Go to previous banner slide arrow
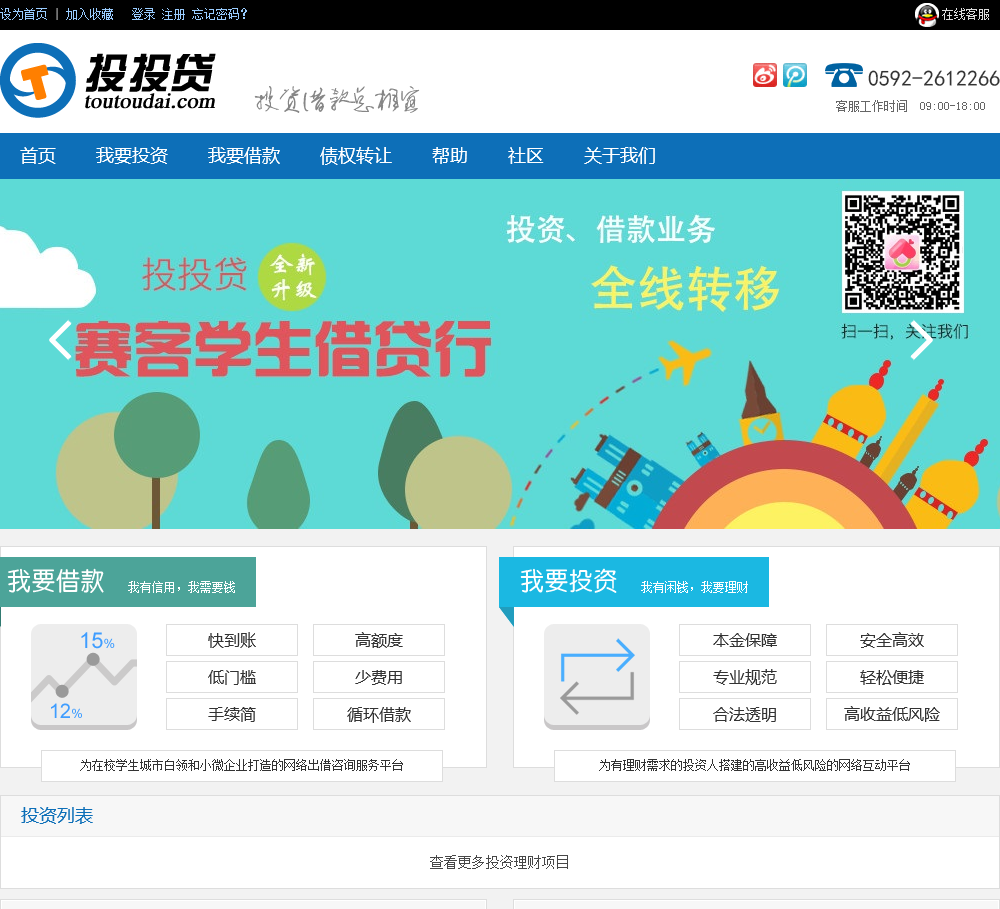1000x909 pixels. [60, 340]
